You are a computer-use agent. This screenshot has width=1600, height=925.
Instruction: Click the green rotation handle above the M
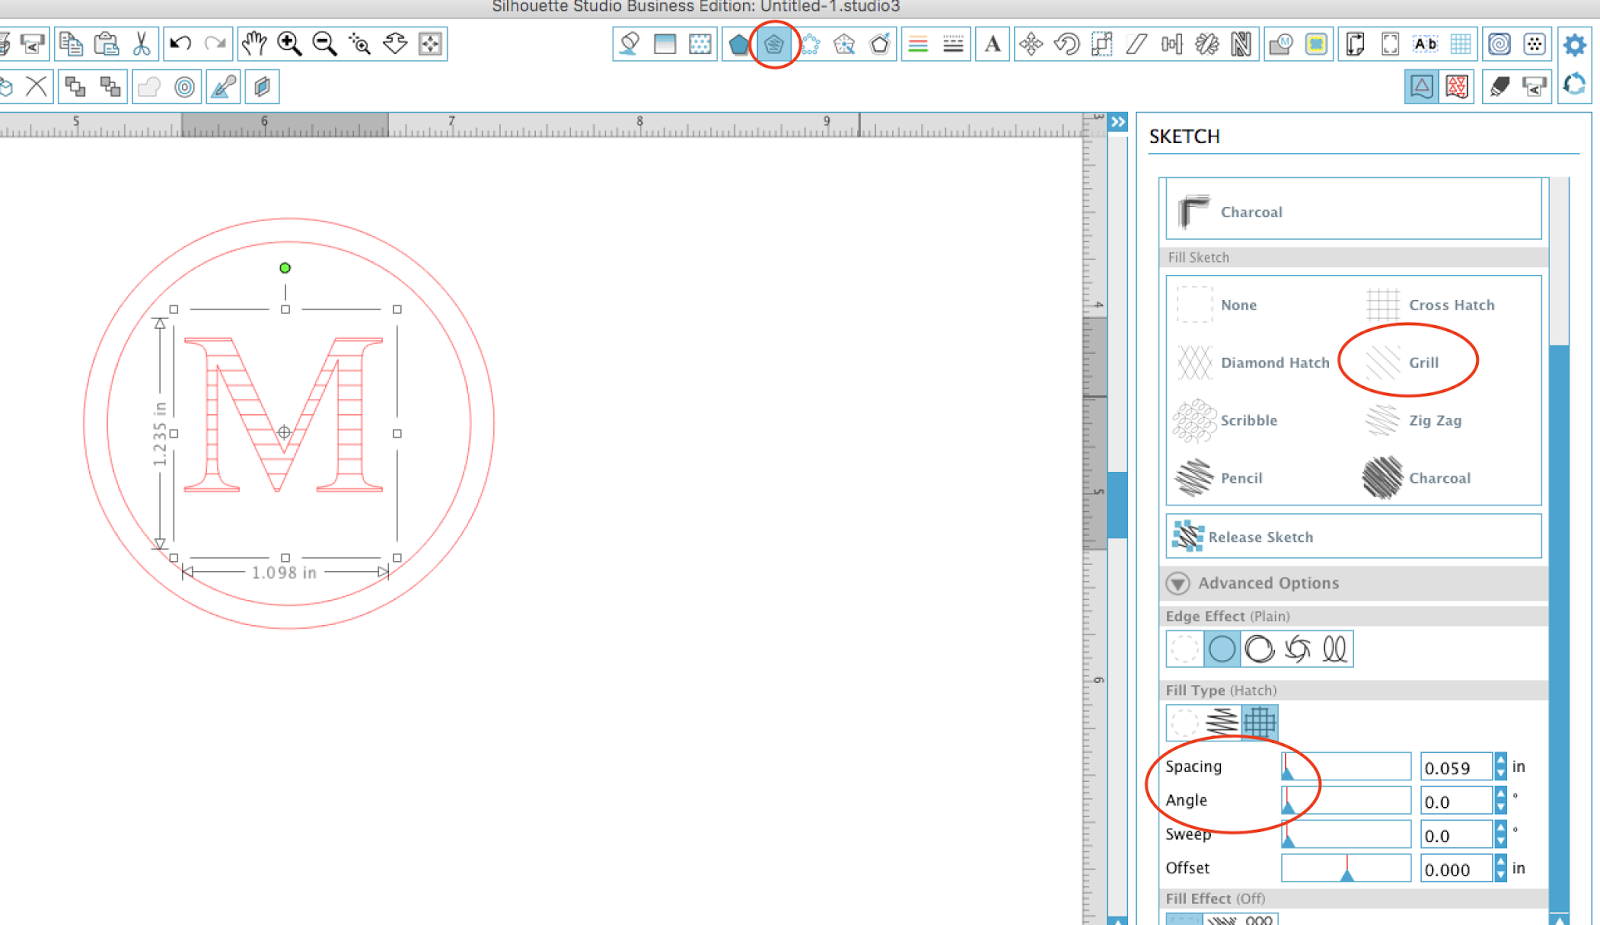(x=285, y=268)
